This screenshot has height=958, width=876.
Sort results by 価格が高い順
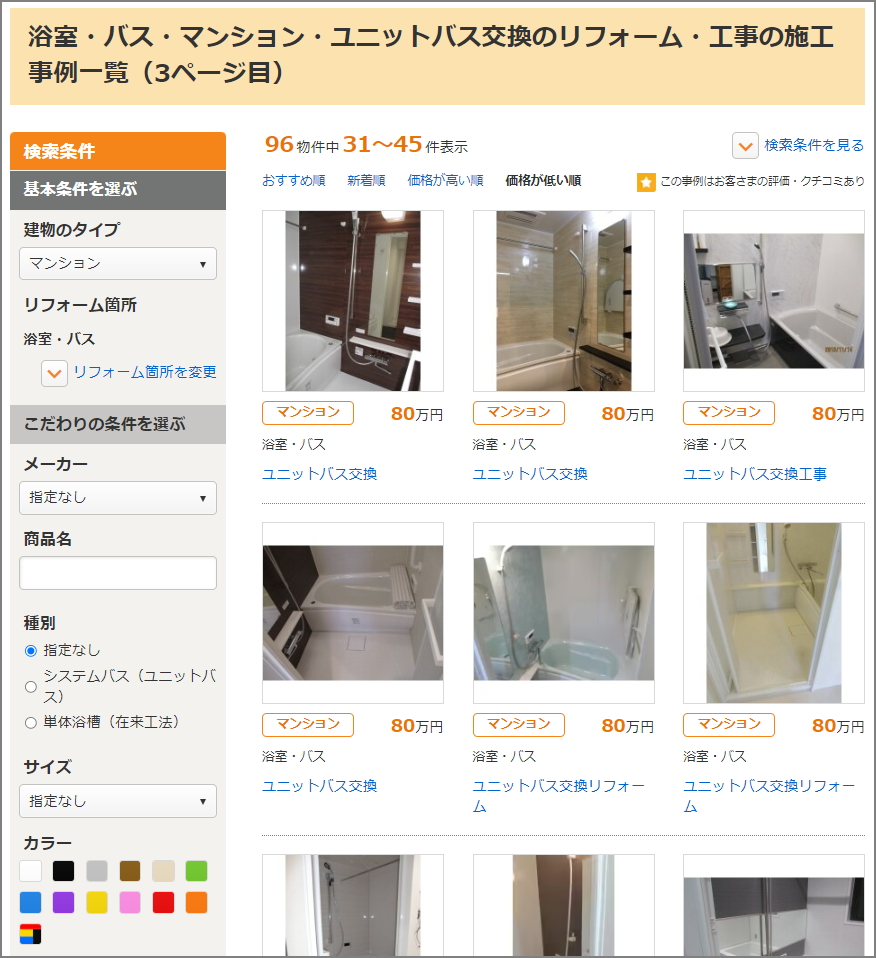point(445,180)
